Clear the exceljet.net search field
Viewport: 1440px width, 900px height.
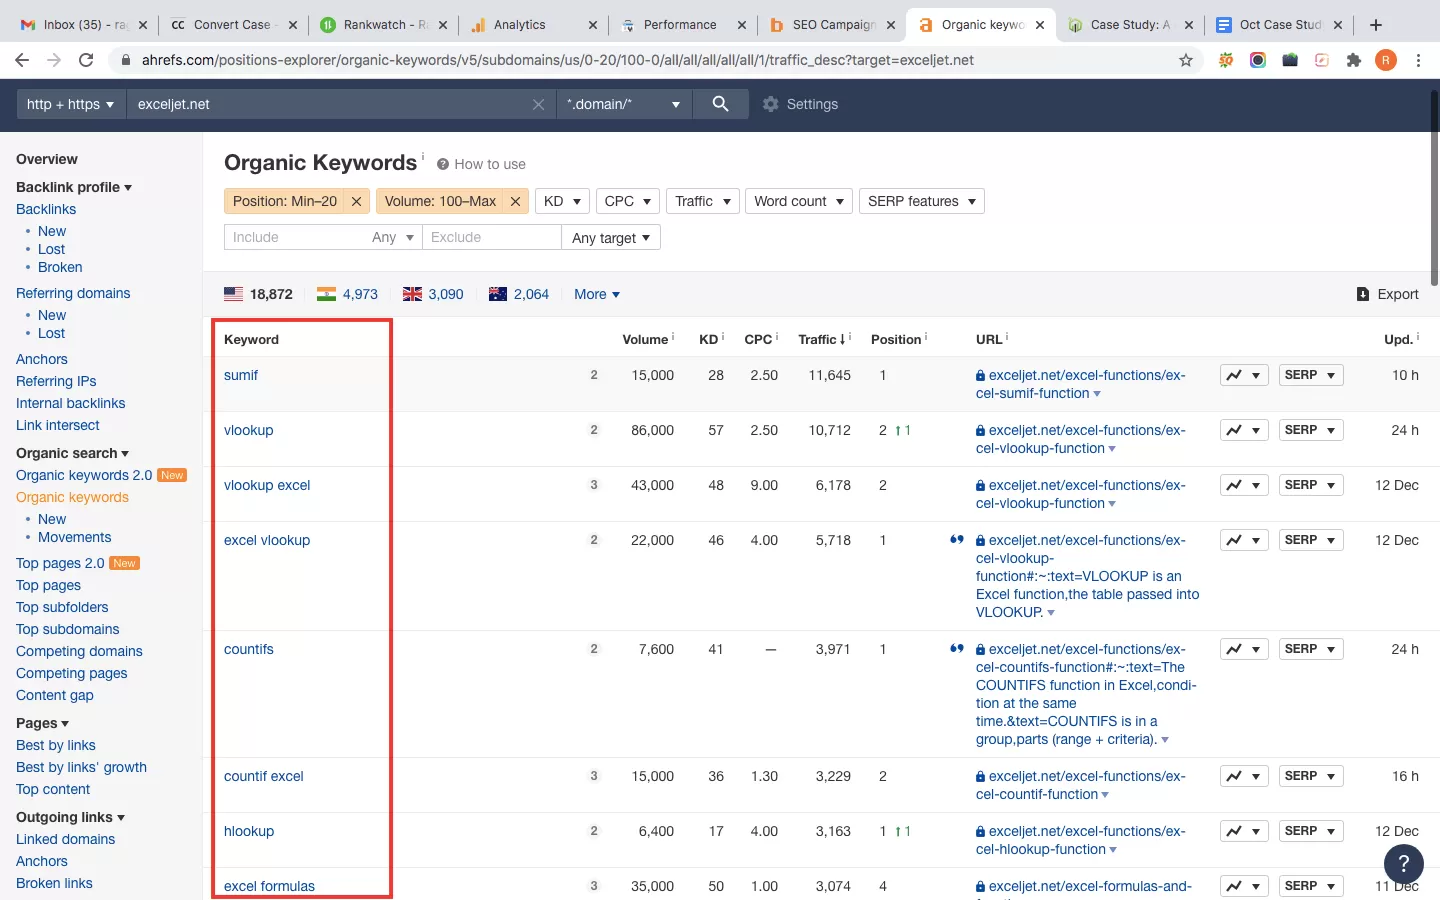538,104
